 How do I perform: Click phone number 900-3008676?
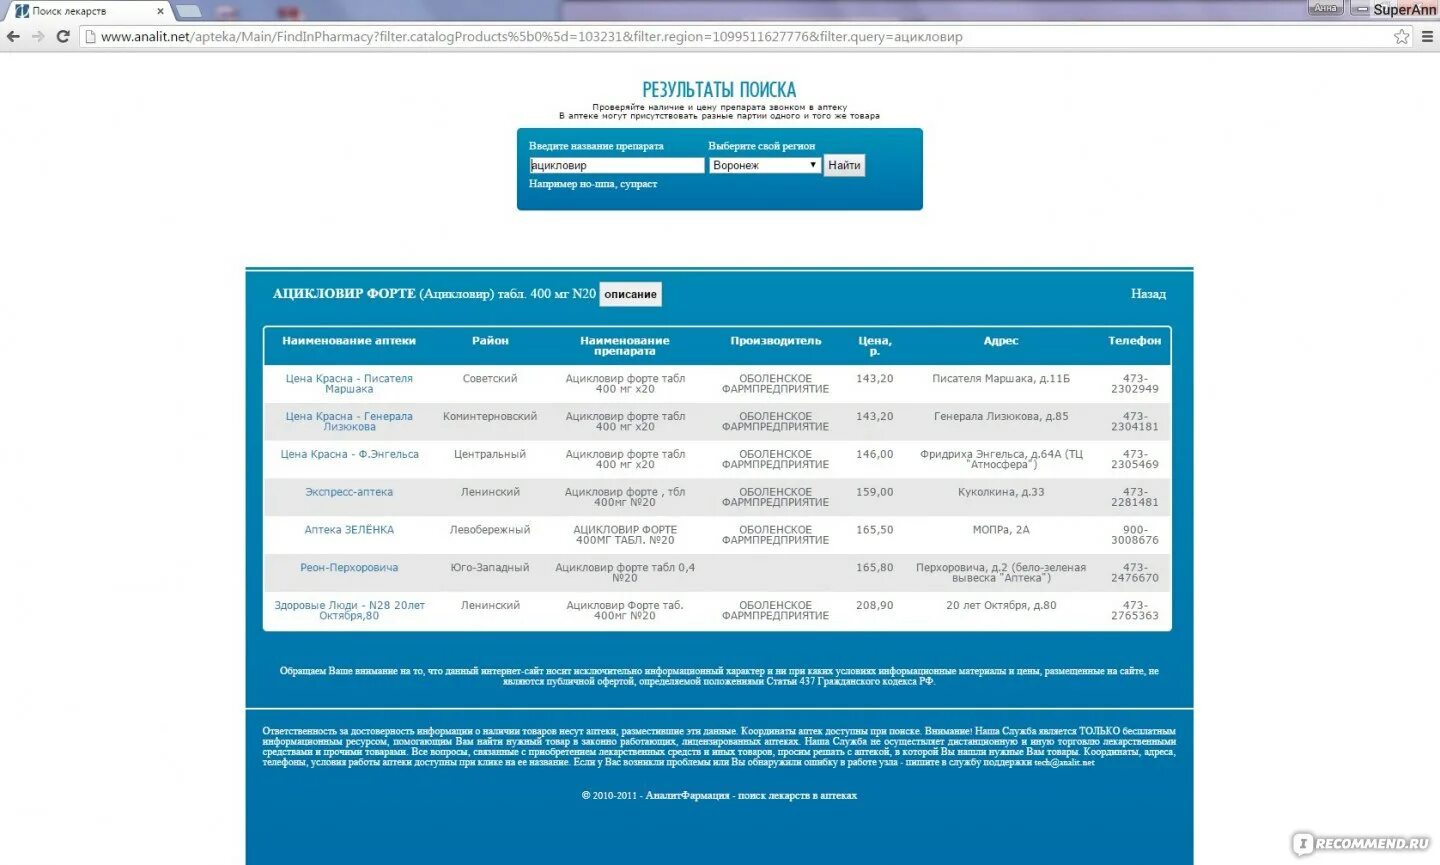[1135, 535]
